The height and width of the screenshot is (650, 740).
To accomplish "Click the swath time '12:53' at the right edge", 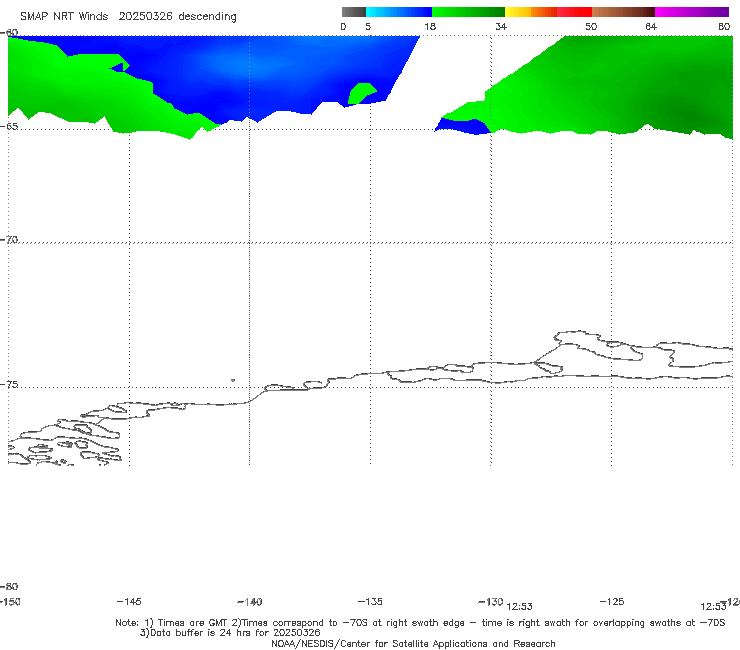I will 713,607.
